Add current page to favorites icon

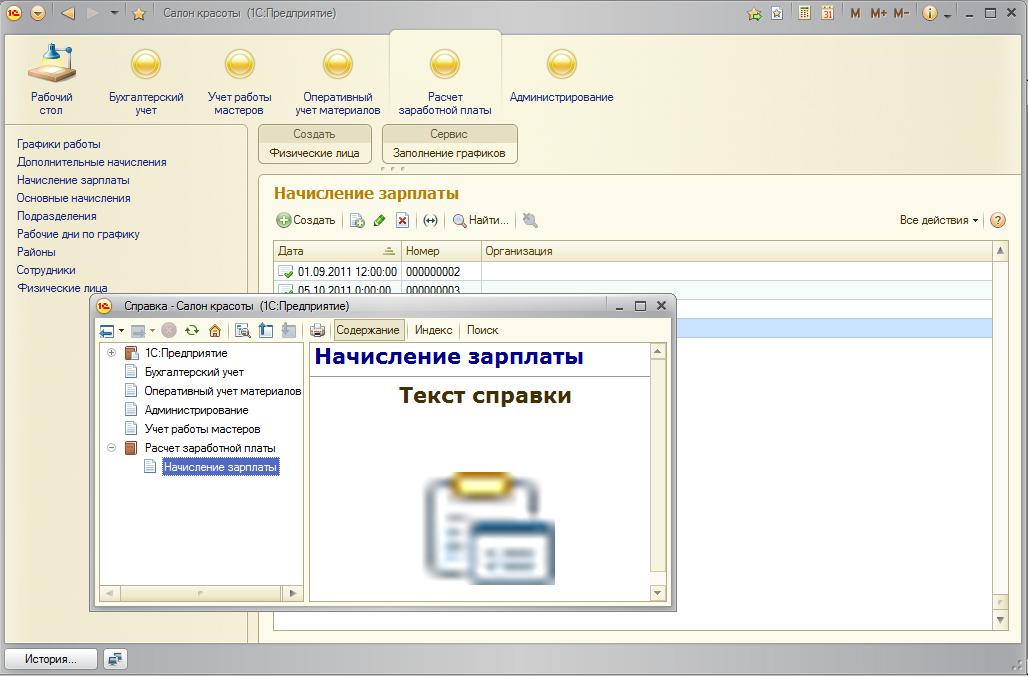[x=777, y=13]
